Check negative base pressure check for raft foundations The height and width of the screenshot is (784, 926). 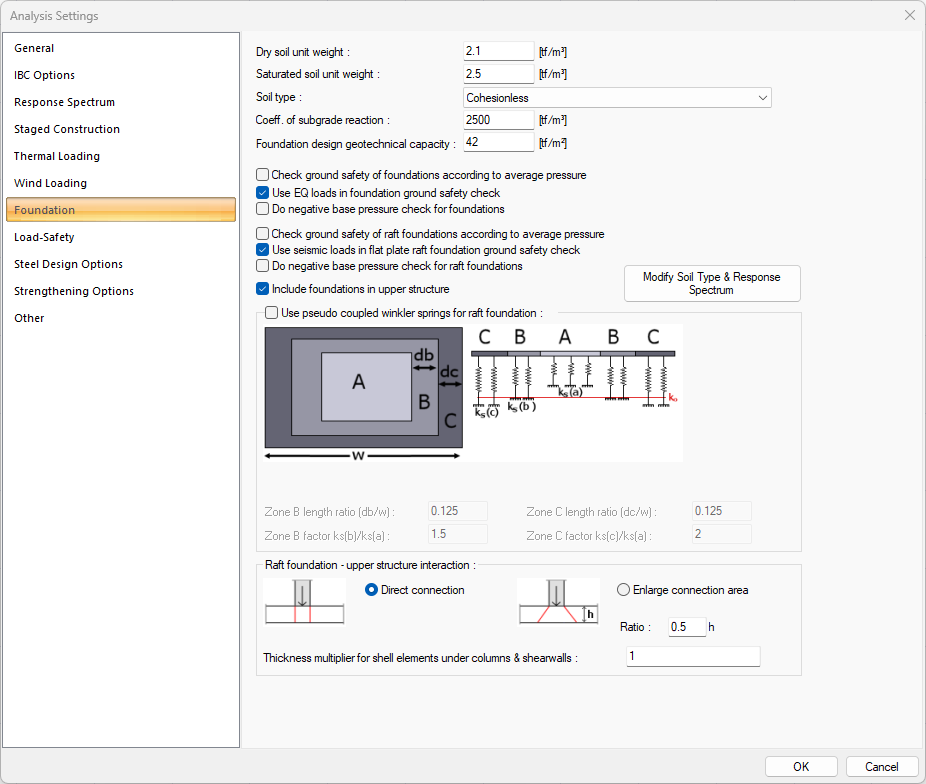tap(262, 266)
